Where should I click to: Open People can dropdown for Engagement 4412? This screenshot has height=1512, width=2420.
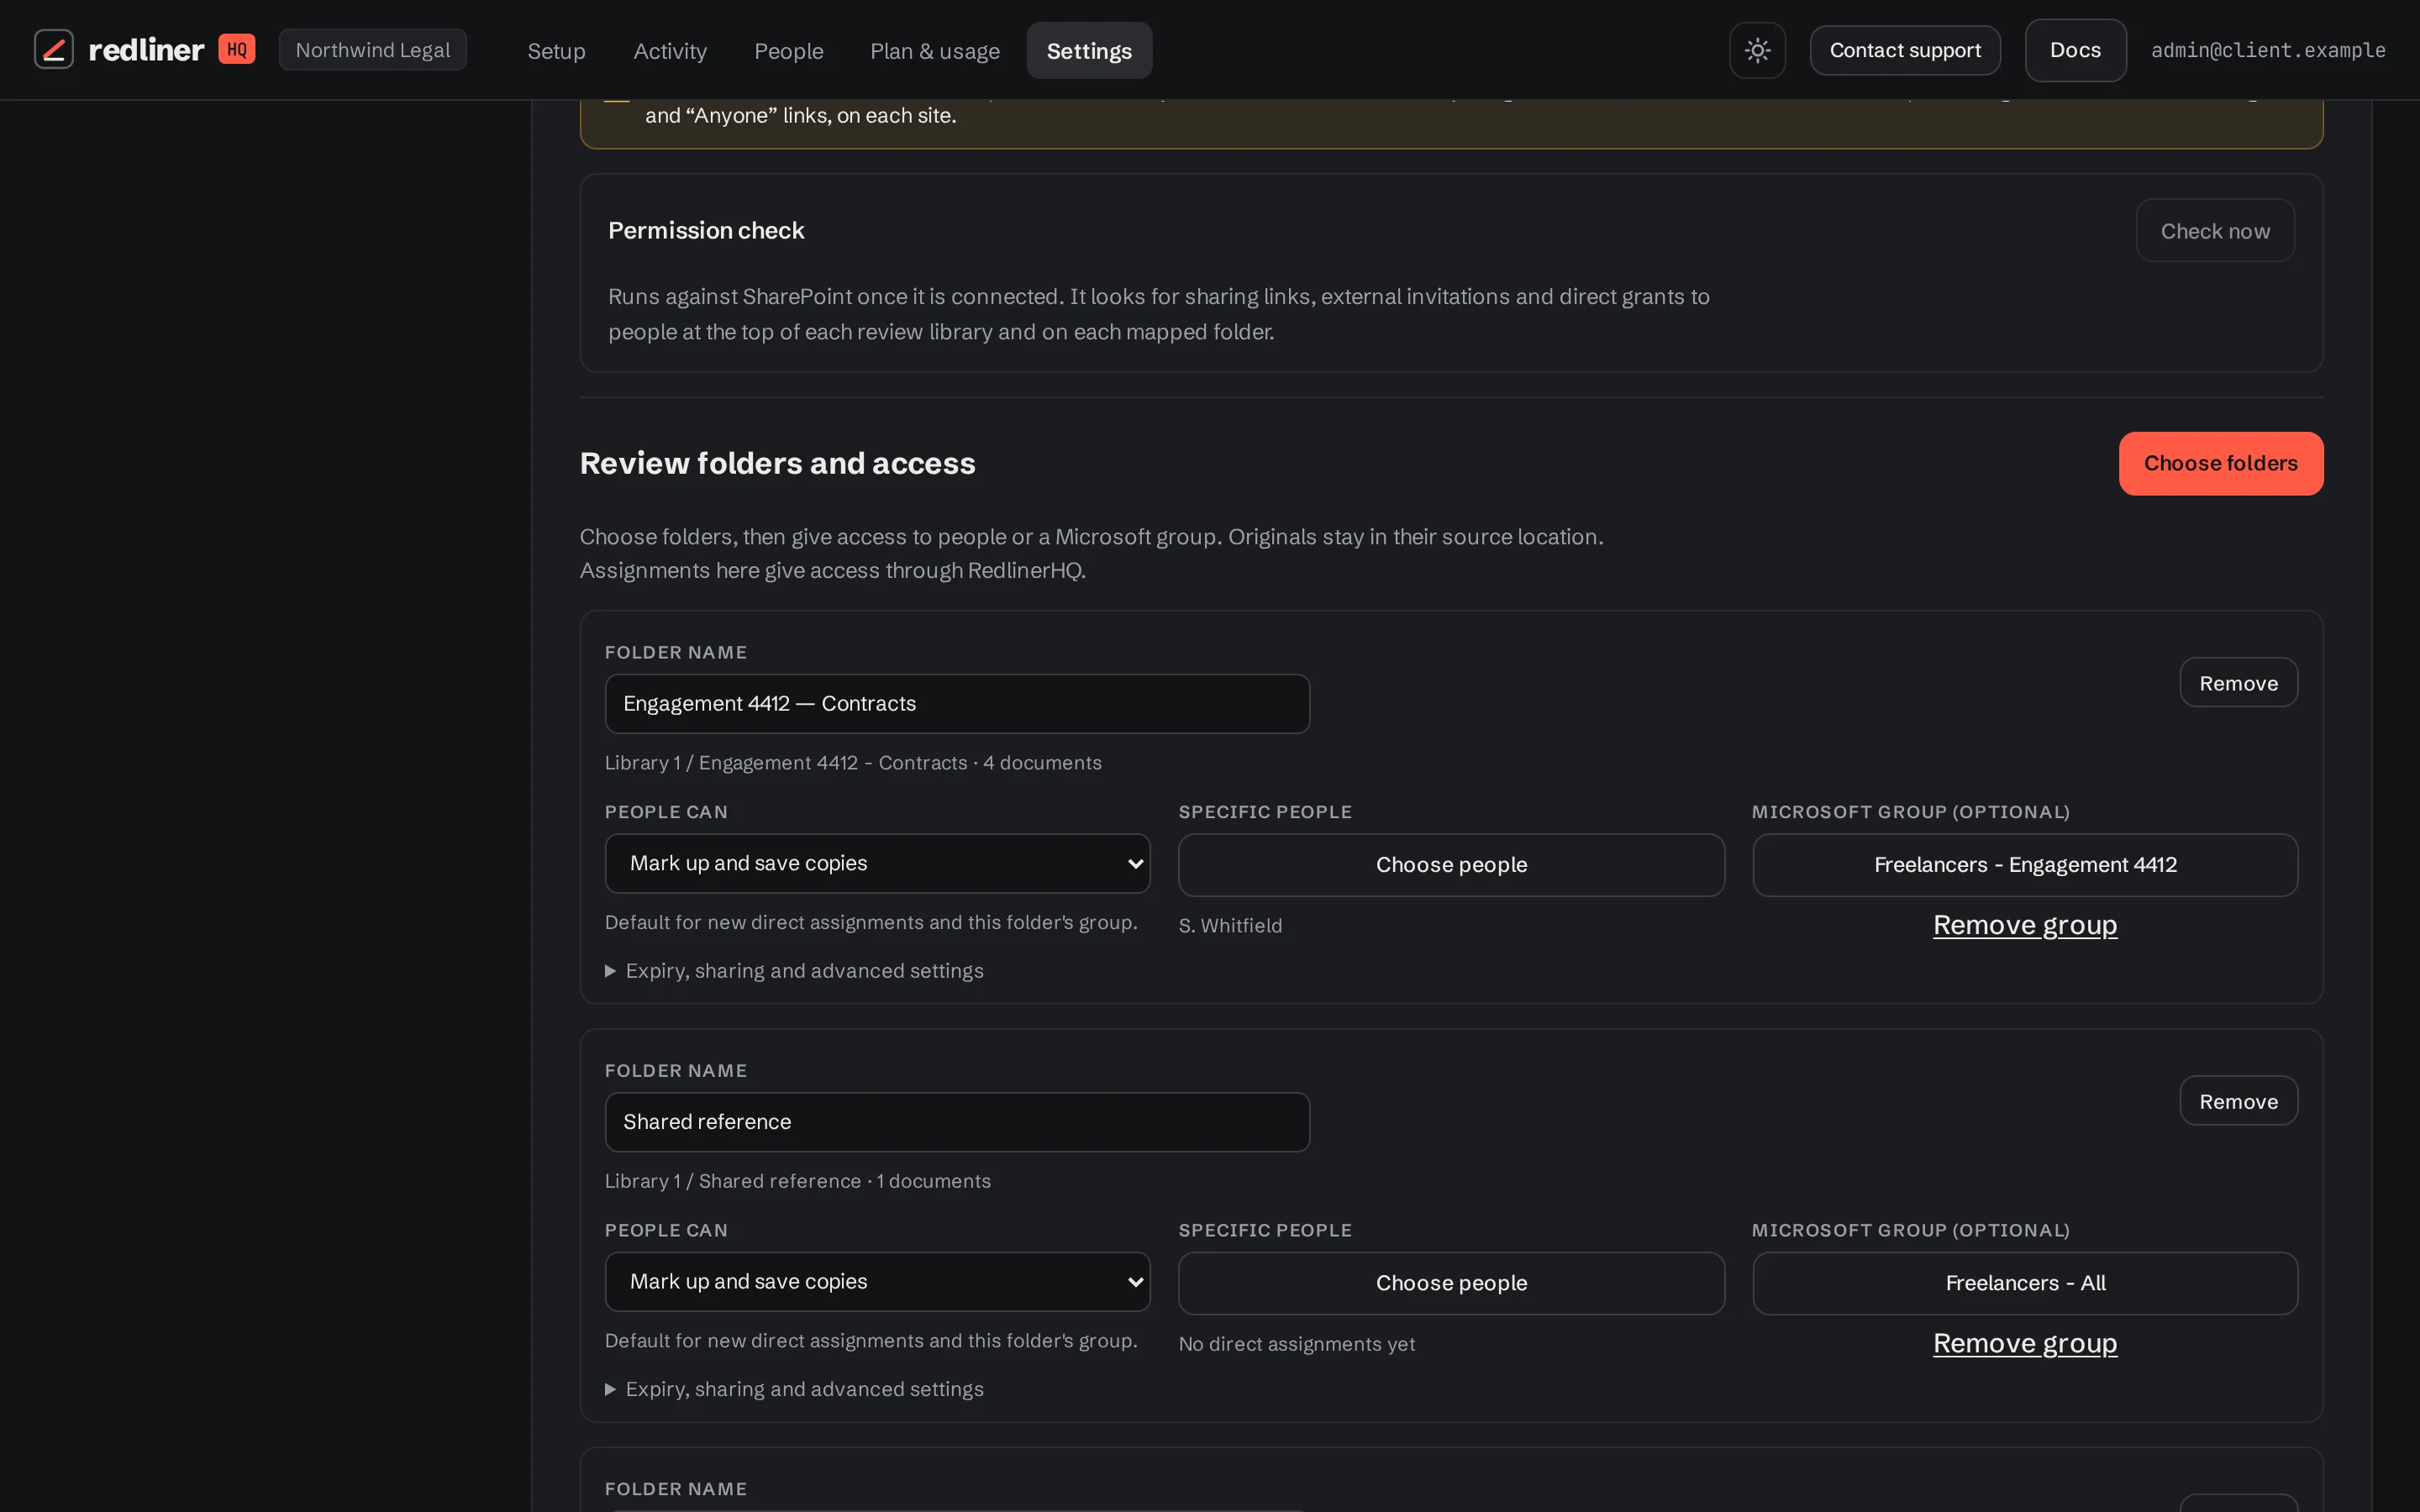point(877,863)
